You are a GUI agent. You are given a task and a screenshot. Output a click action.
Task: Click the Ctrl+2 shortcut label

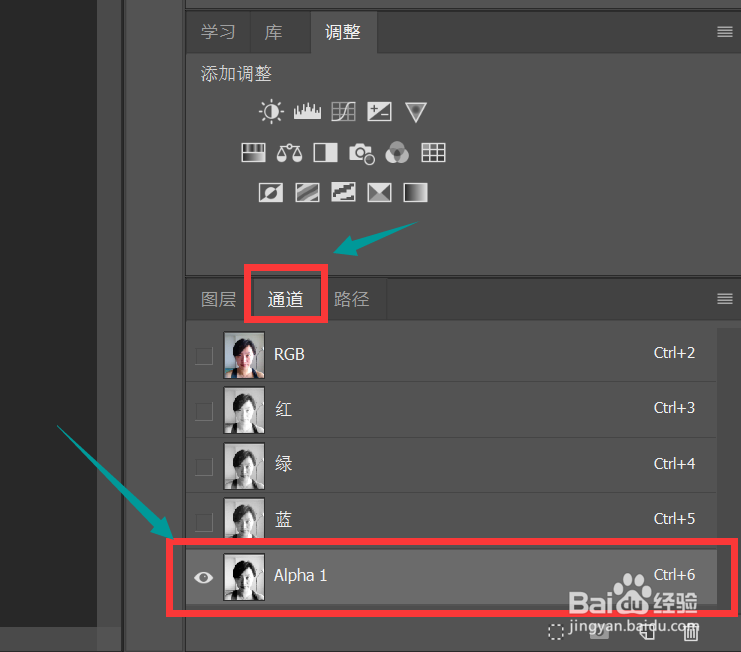(674, 353)
